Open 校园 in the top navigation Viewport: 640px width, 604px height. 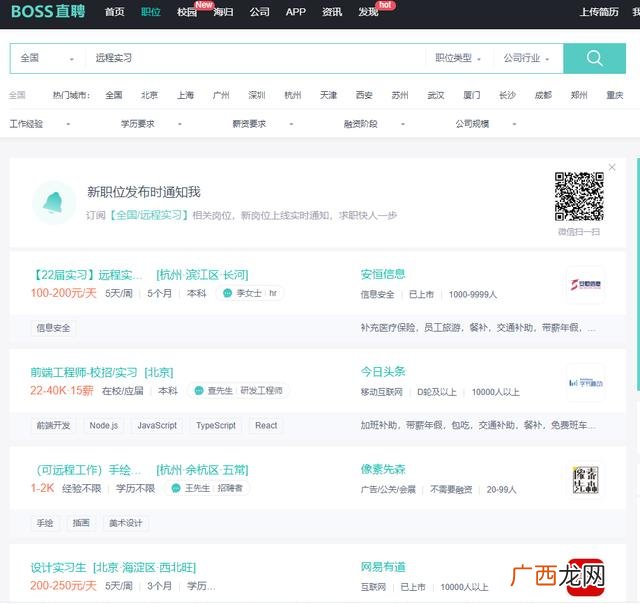[x=187, y=12]
